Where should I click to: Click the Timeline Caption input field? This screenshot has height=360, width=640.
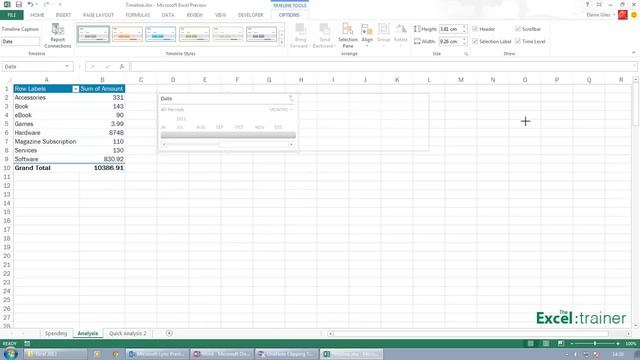[20, 41]
